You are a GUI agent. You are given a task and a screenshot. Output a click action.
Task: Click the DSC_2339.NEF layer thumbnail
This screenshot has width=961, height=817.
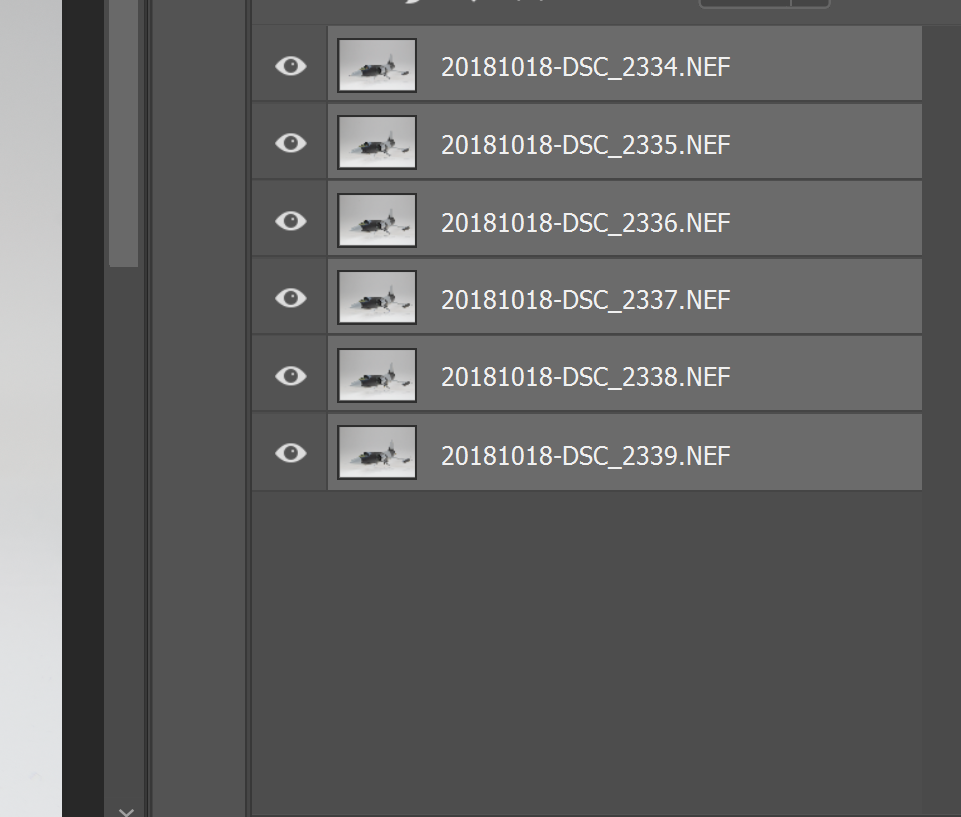tap(377, 453)
